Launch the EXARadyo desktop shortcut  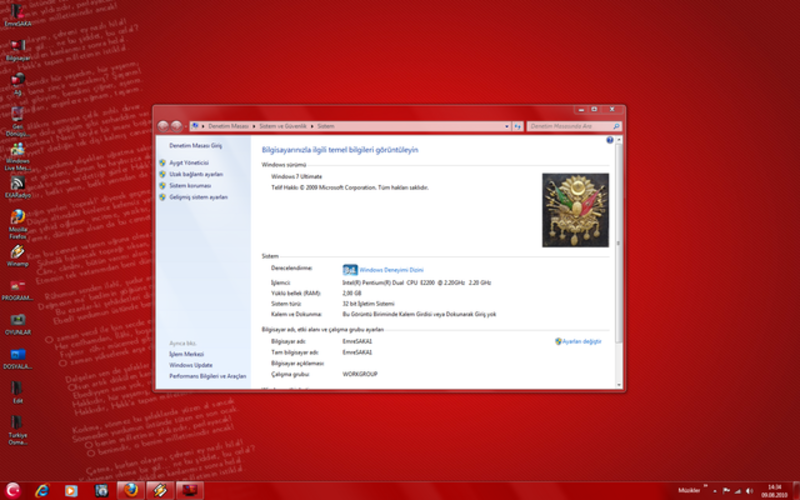[17, 186]
